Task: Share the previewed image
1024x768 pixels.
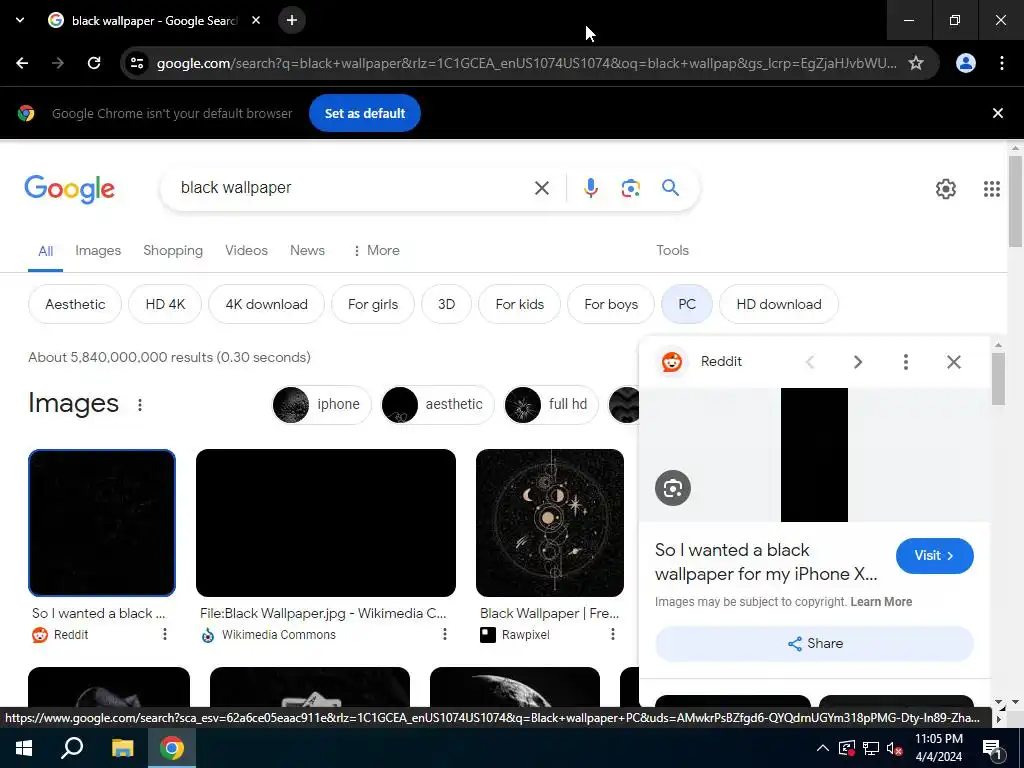Action: coord(814,643)
